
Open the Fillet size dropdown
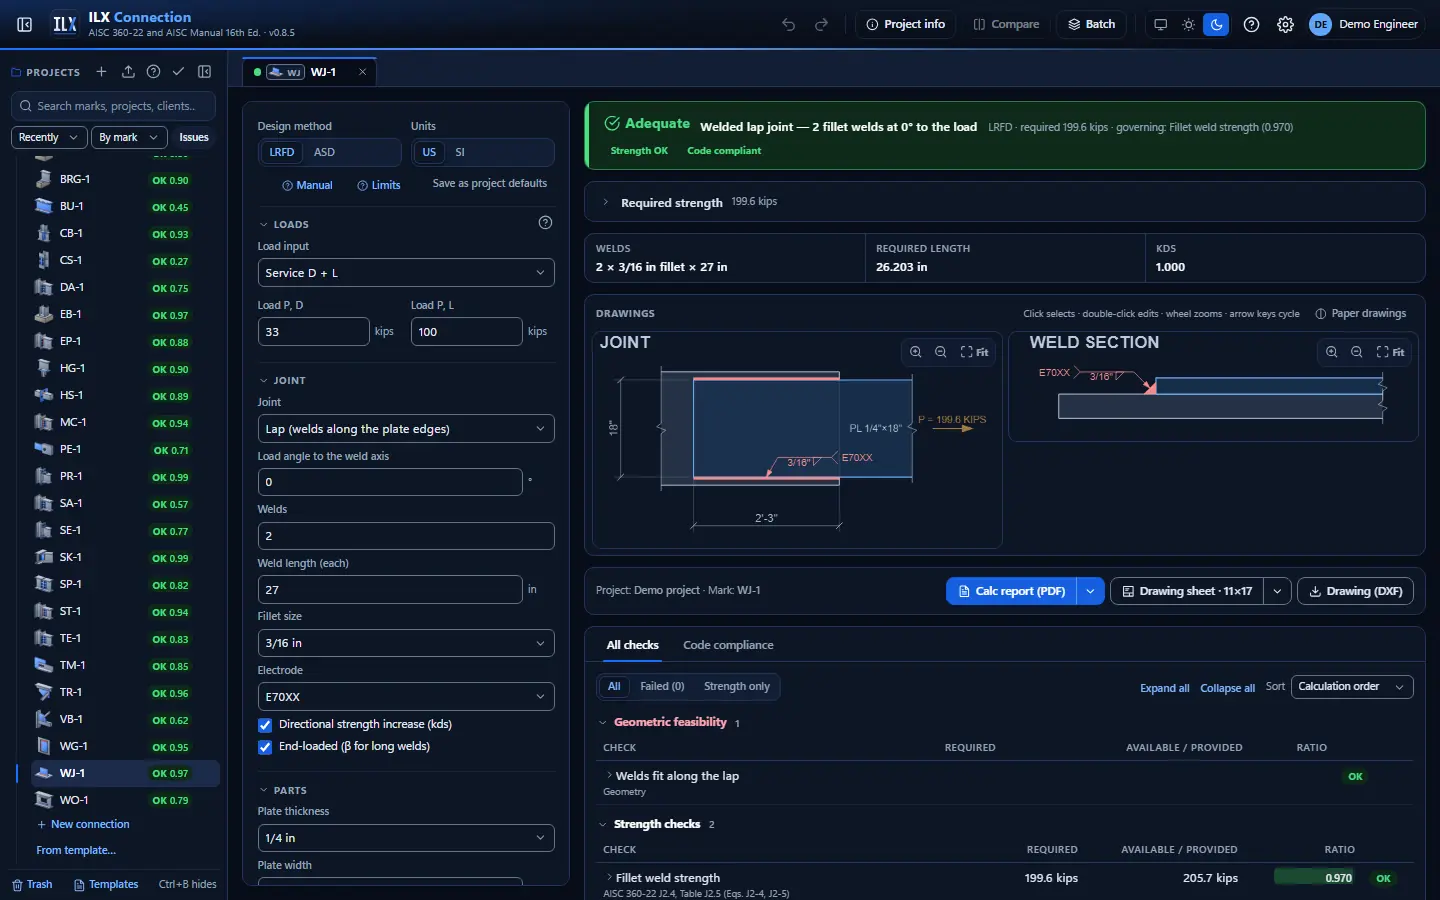406,643
